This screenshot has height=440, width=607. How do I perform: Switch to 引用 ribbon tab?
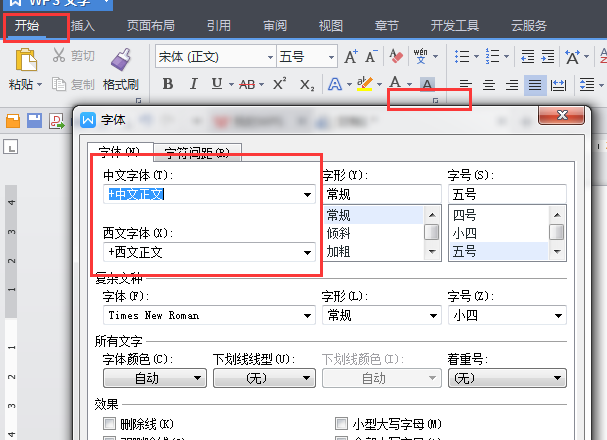coord(219,26)
